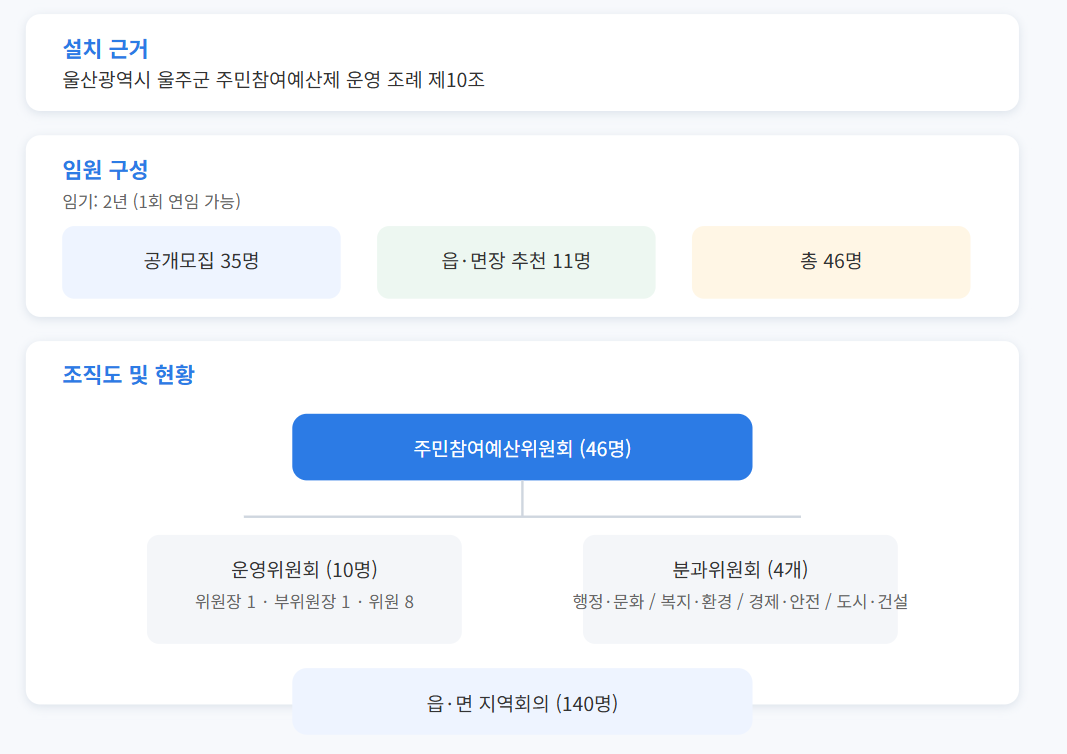Image resolution: width=1067 pixels, height=754 pixels.
Task: Open the 운영위원회 (10명) card
Action: click(x=304, y=589)
